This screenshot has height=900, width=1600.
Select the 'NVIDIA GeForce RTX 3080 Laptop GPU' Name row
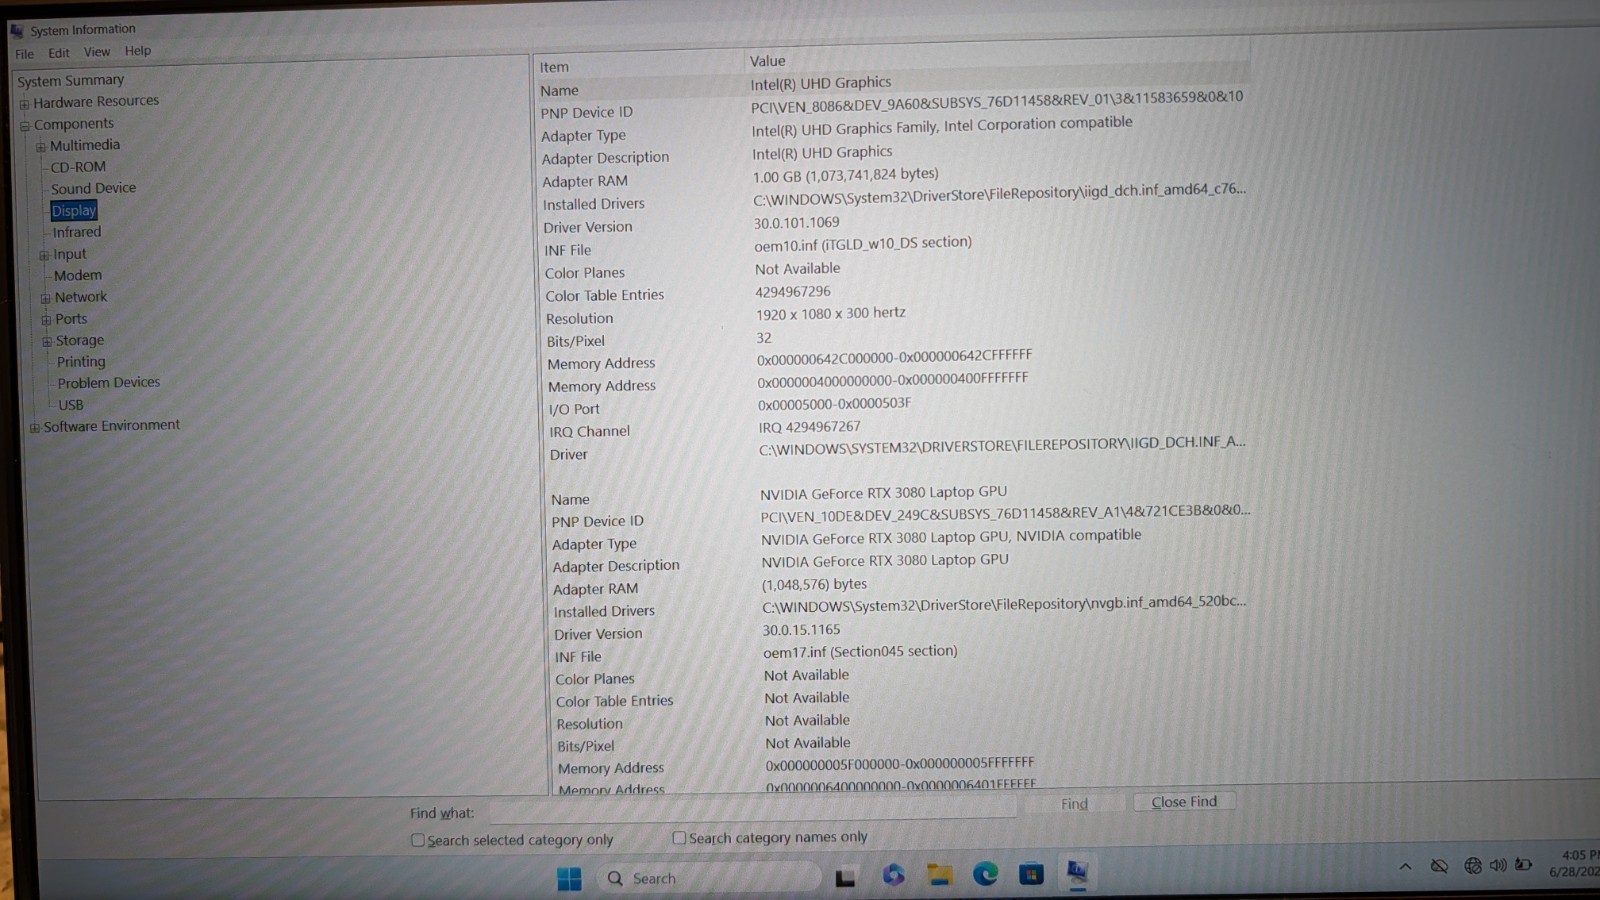pyautogui.click(x=900, y=495)
